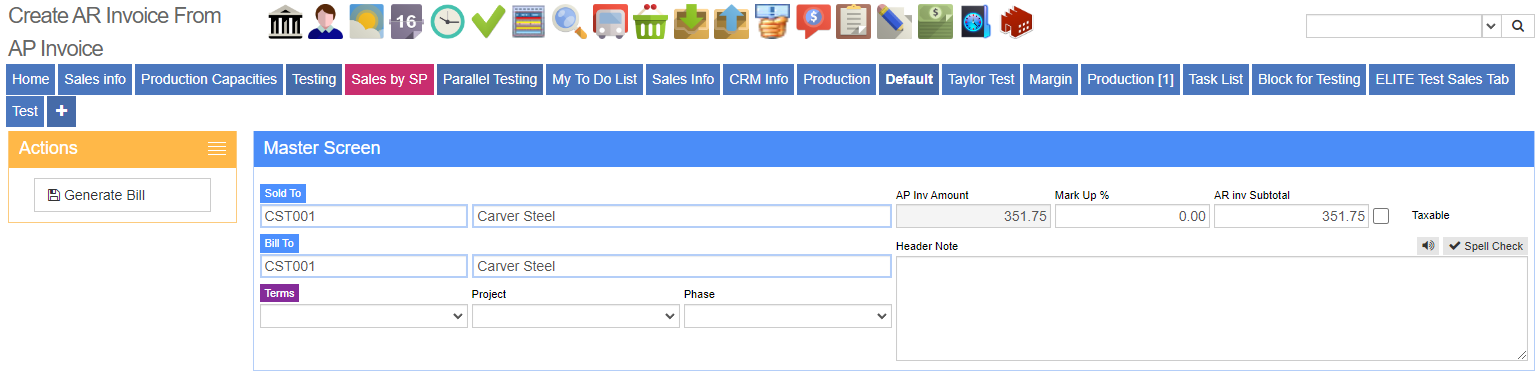Open the Project dropdown list
1539x375 pixels.
tap(576, 316)
